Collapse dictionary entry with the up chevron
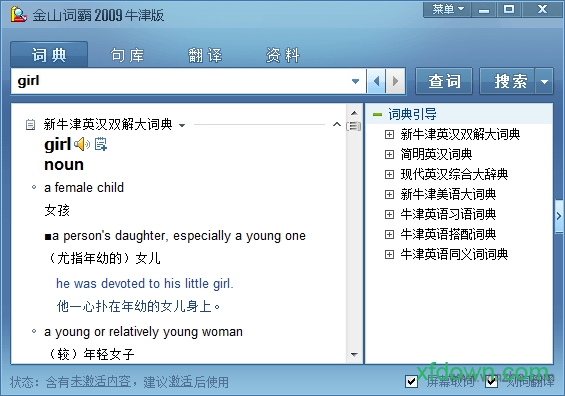The image size is (565, 396). coord(337,124)
